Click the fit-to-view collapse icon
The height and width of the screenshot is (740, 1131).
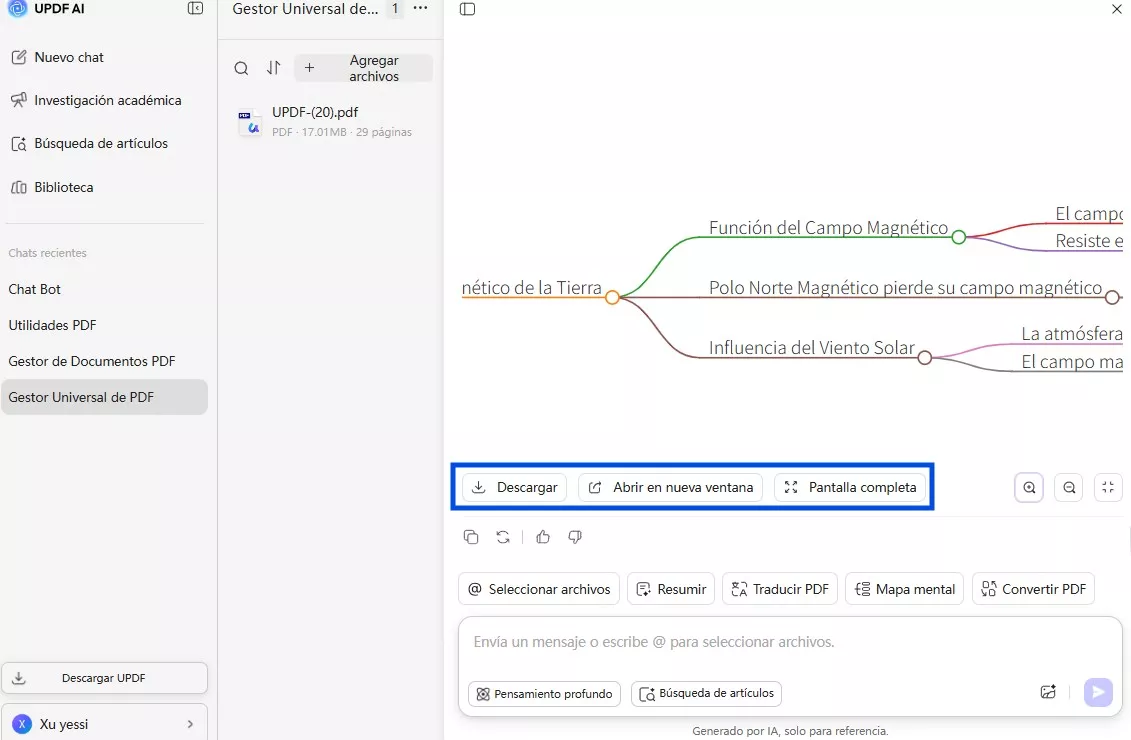(1108, 488)
